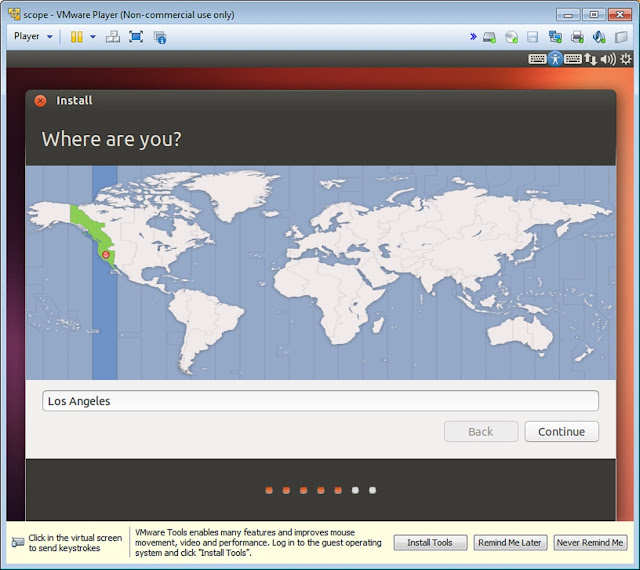The image size is (640, 570).
Task: Expand the power options arrow beside pause
Action: point(93,37)
